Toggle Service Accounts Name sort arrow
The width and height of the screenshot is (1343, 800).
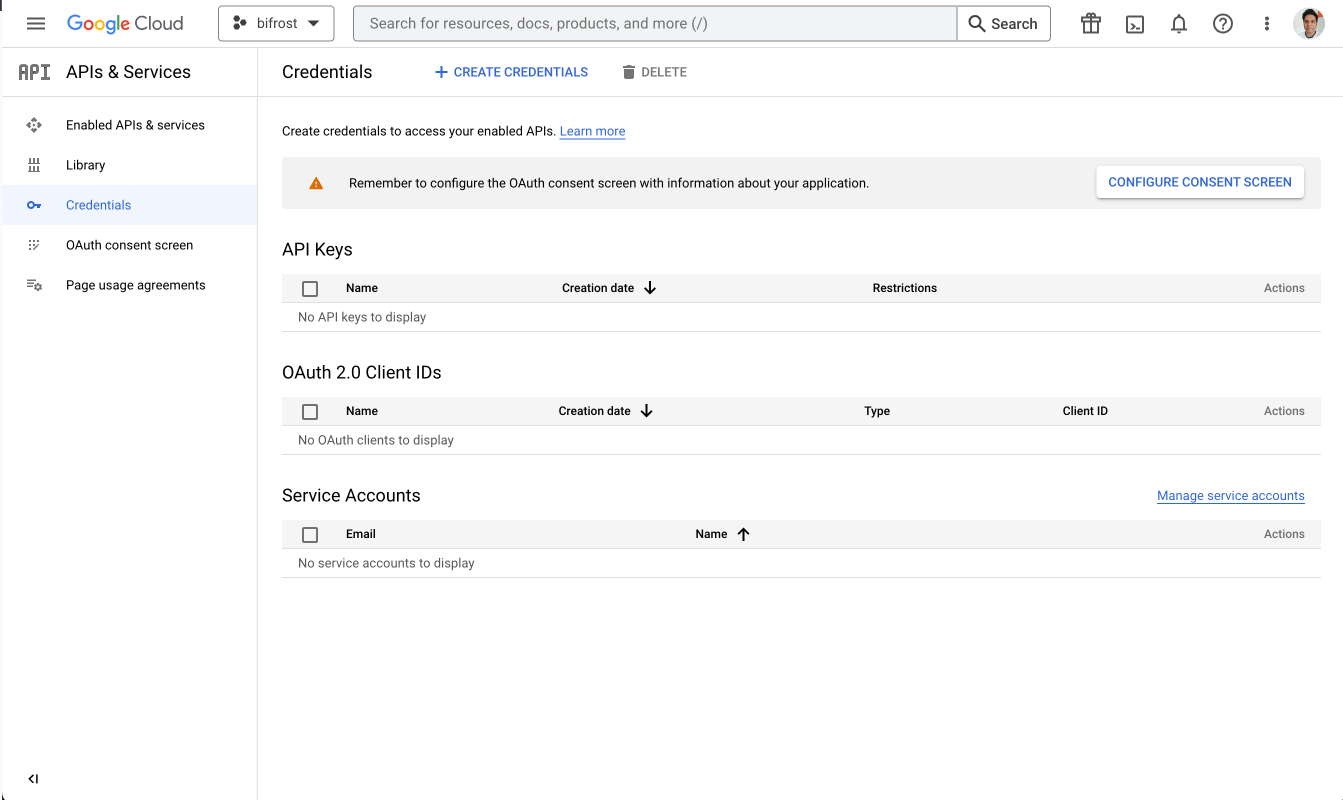pyautogui.click(x=743, y=534)
